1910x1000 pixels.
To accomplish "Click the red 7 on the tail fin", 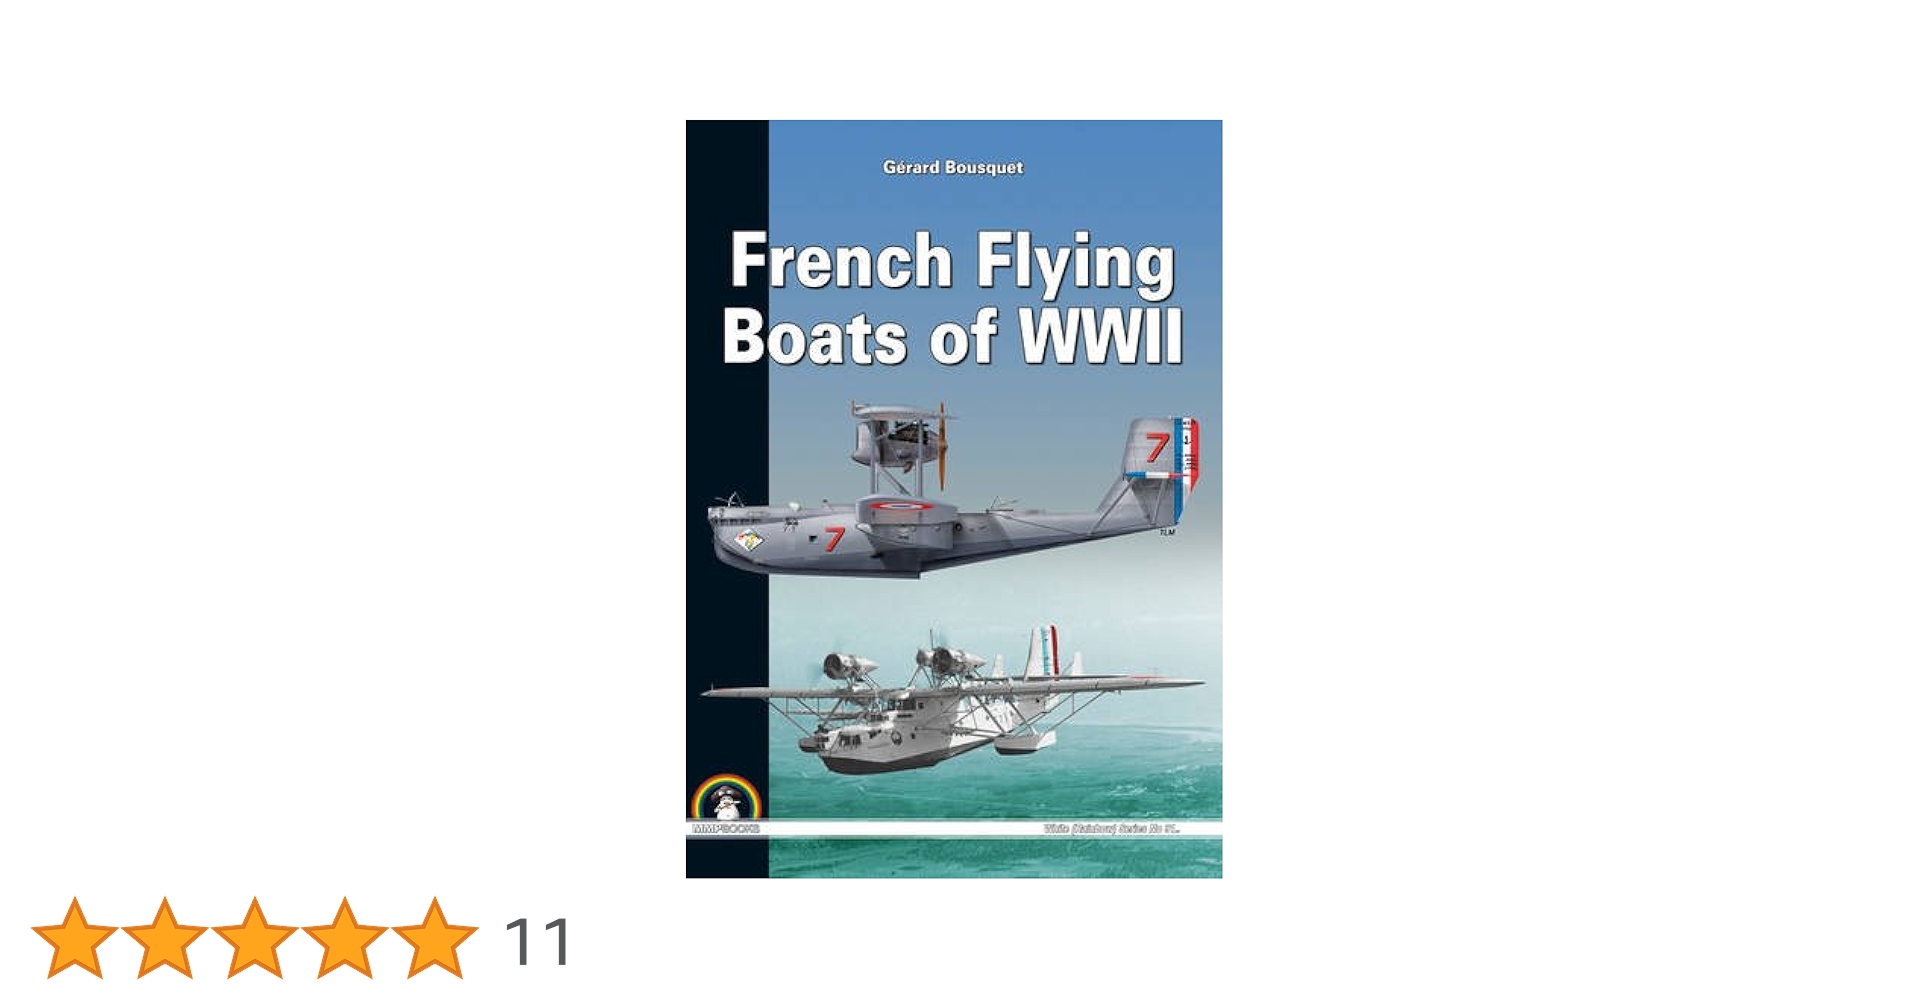I will click(x=1157, y=447).
